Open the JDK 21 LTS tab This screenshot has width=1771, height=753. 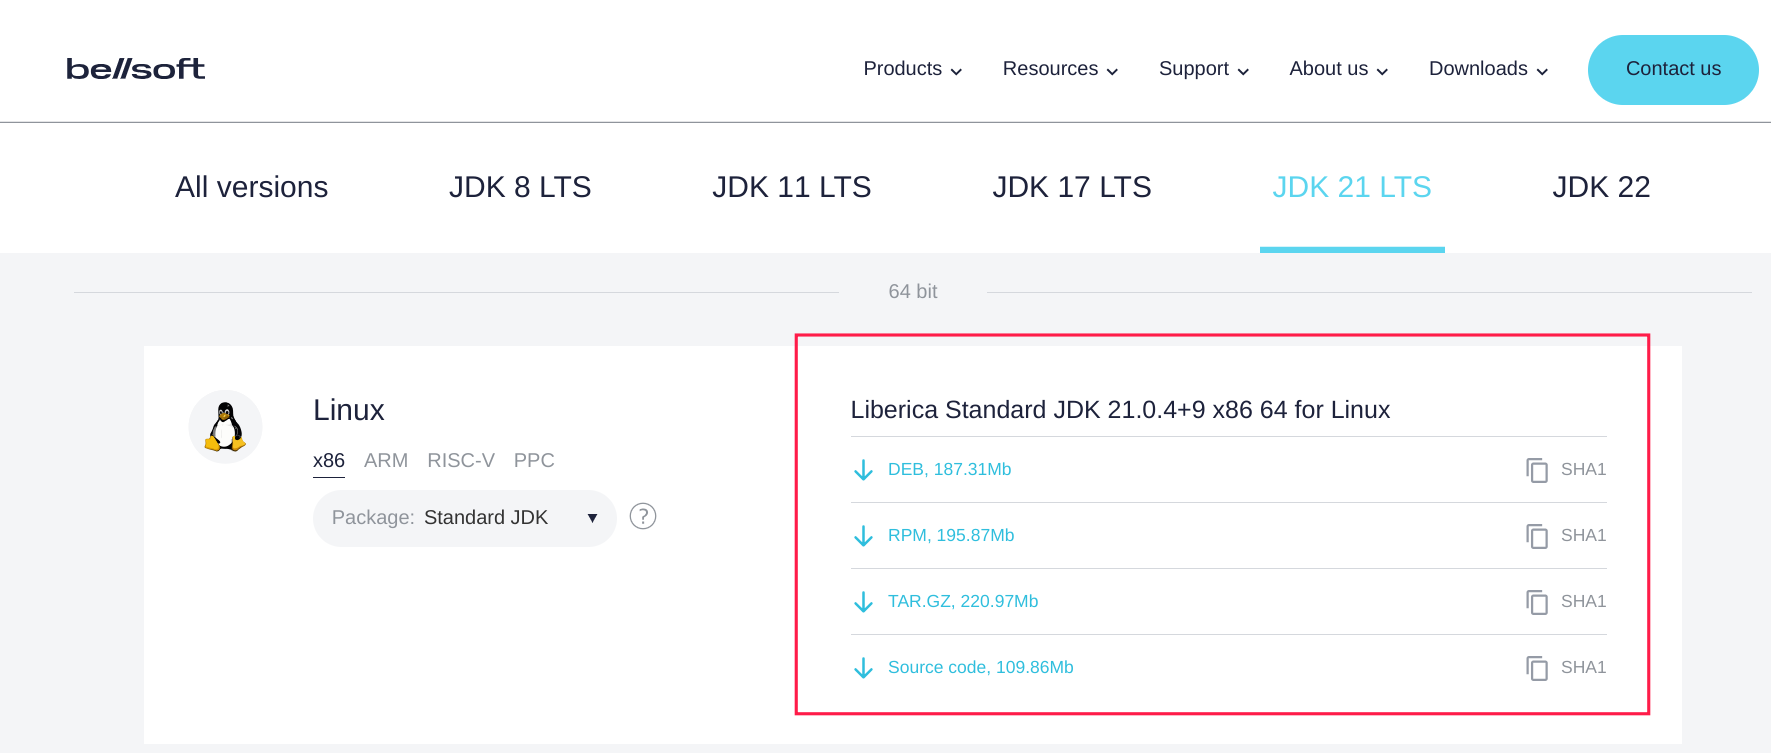point(1352,187)
